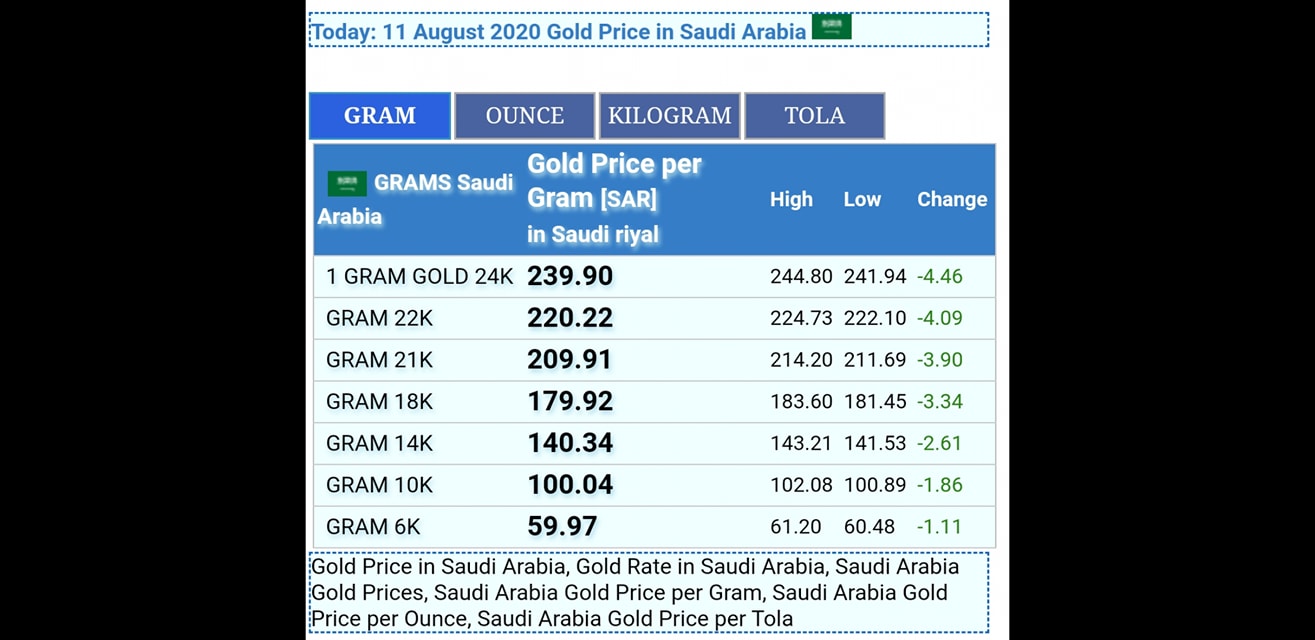
Task: Select the GRAM tab
Action: (380, 116)
